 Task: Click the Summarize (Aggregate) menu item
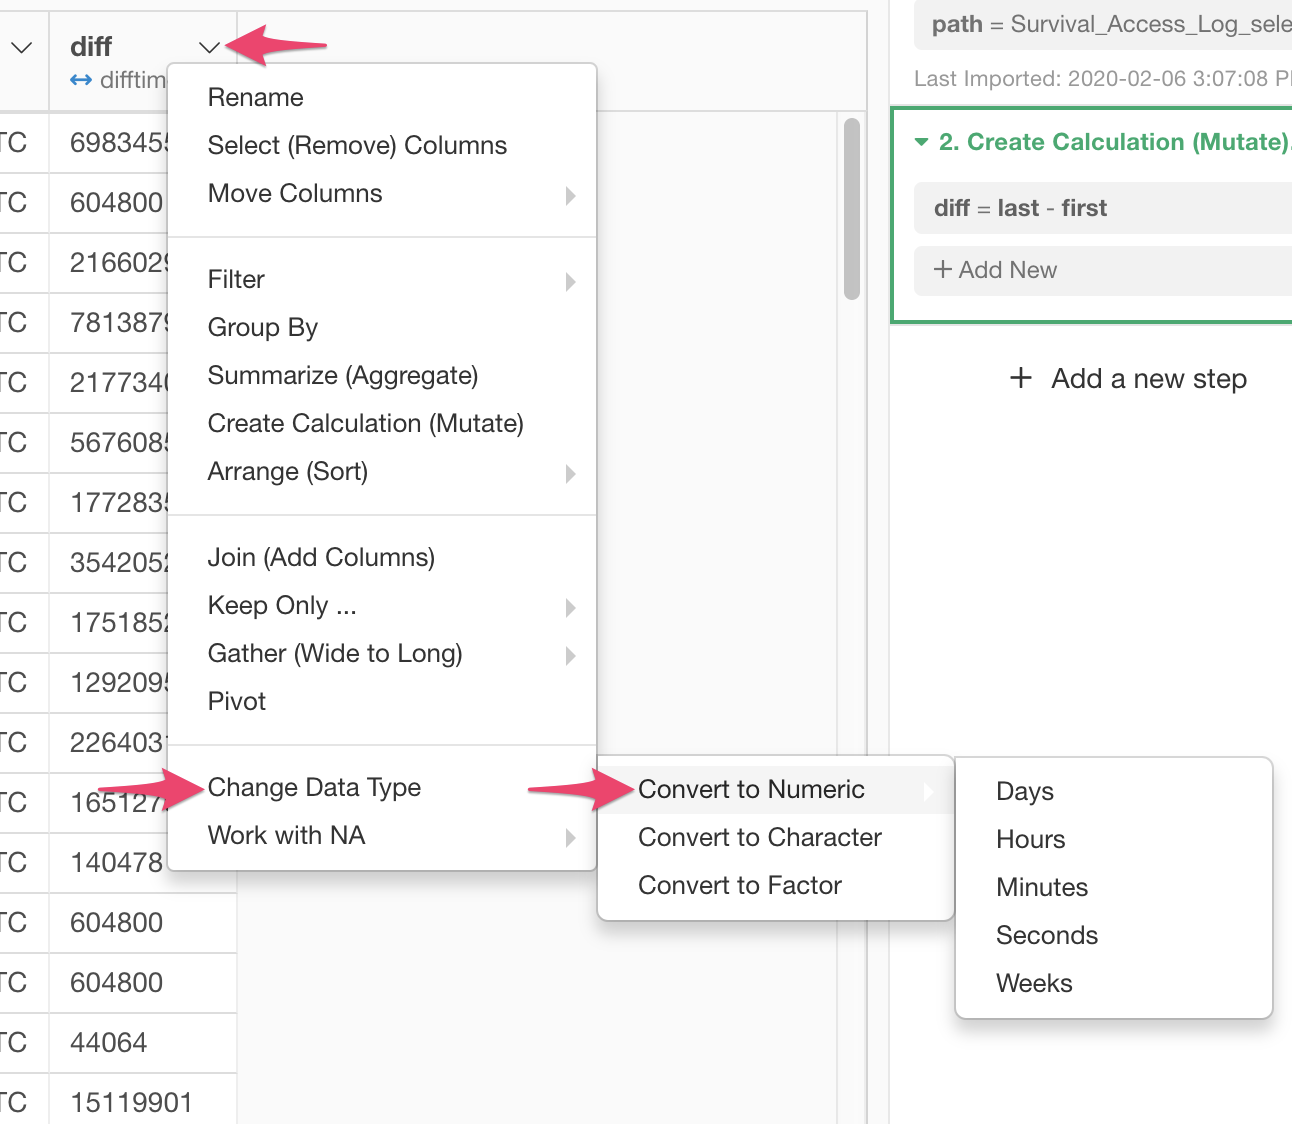342,375
